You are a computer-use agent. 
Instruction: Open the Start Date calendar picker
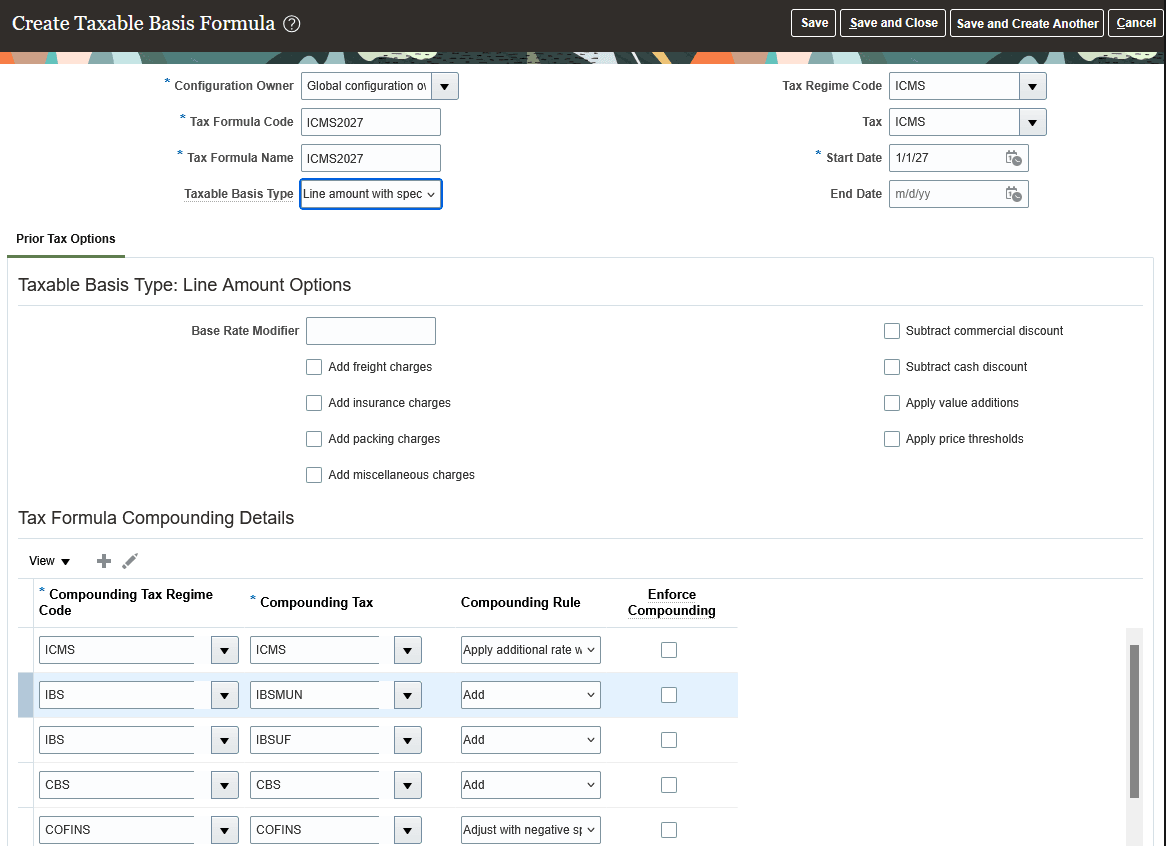point(1013,157)
